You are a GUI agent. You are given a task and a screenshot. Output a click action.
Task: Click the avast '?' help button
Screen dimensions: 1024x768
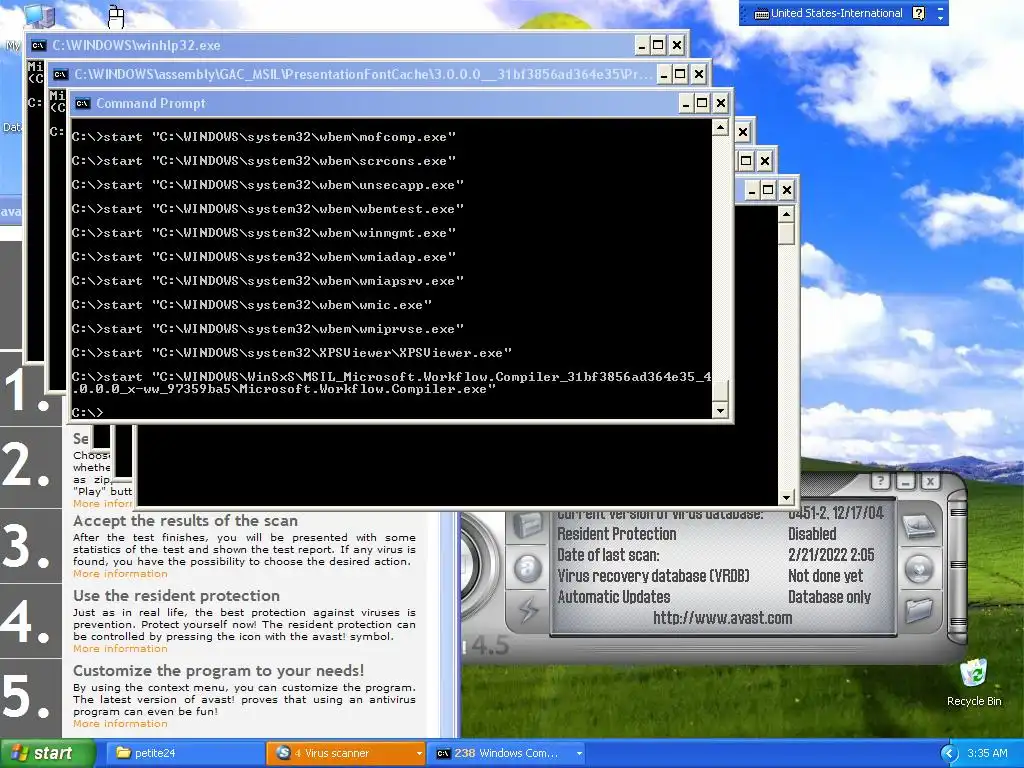[x=880, y=482]
